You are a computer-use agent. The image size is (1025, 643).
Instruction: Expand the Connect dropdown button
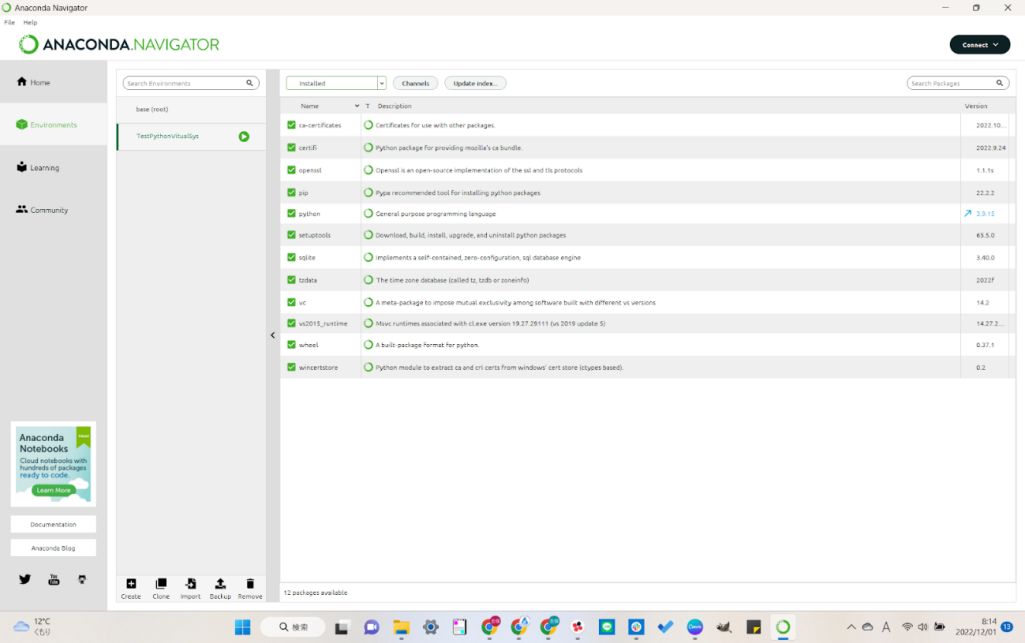pos(979,44)
